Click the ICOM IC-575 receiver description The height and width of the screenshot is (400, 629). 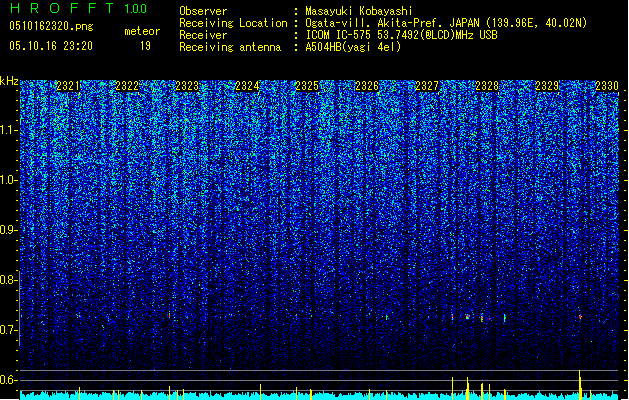pos(402,35)
